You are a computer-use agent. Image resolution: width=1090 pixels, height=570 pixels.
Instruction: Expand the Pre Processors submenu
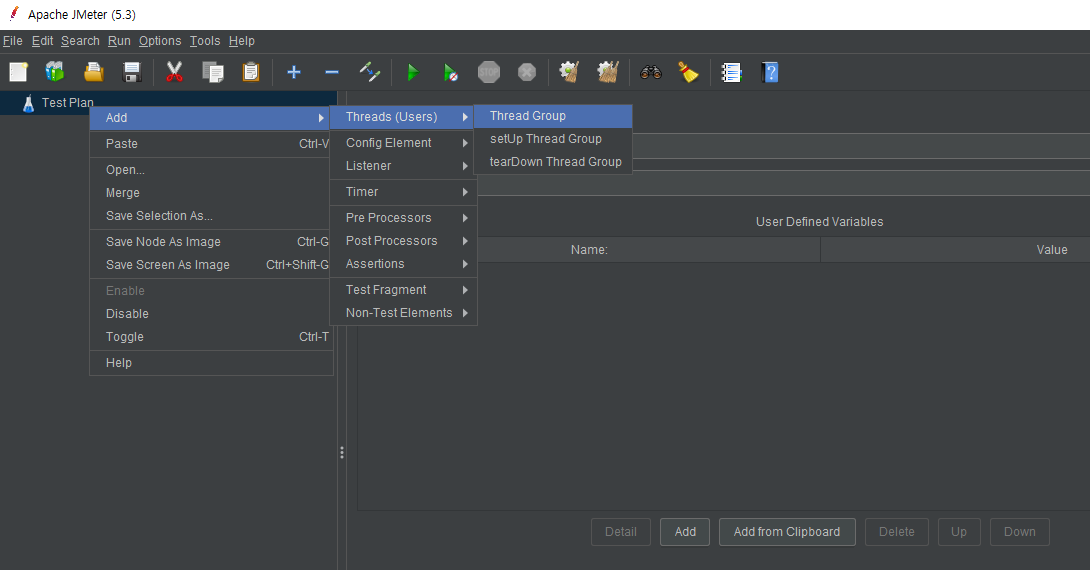click(403, 218)
